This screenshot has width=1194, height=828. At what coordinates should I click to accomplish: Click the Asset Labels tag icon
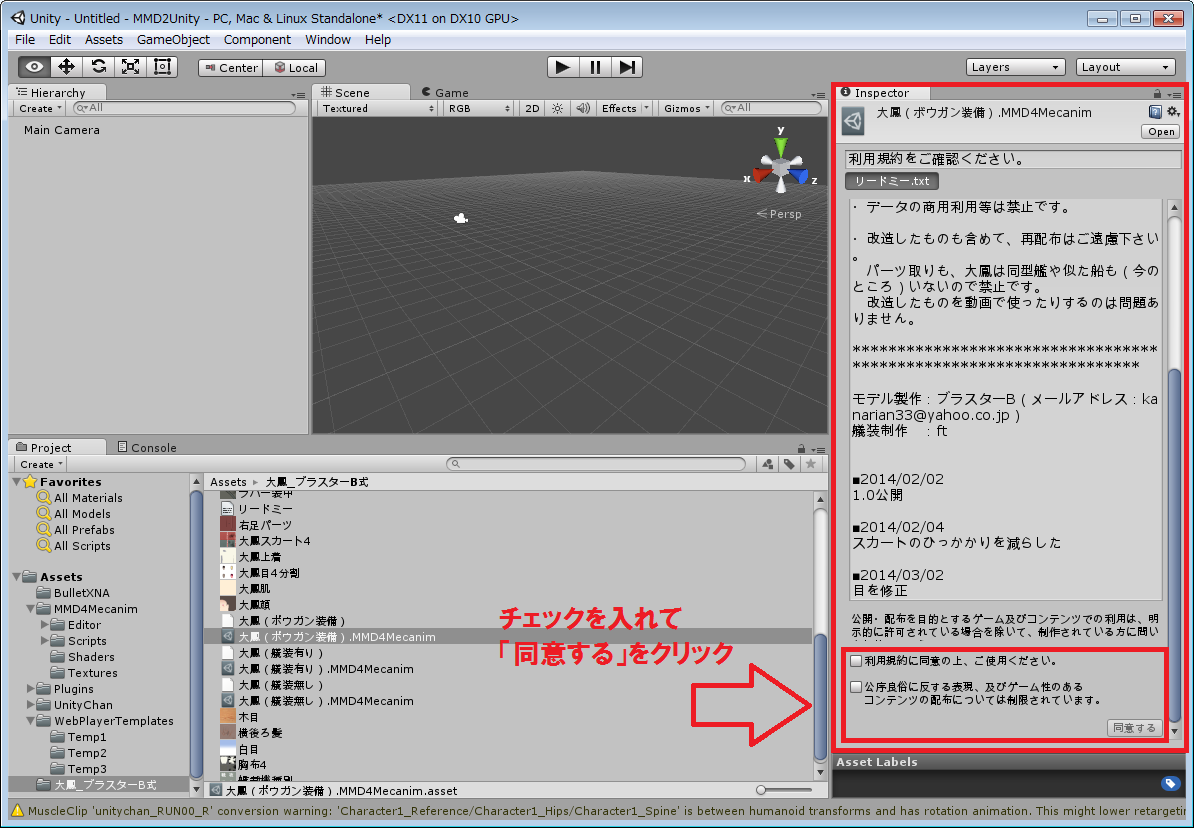coord(1170,783)
